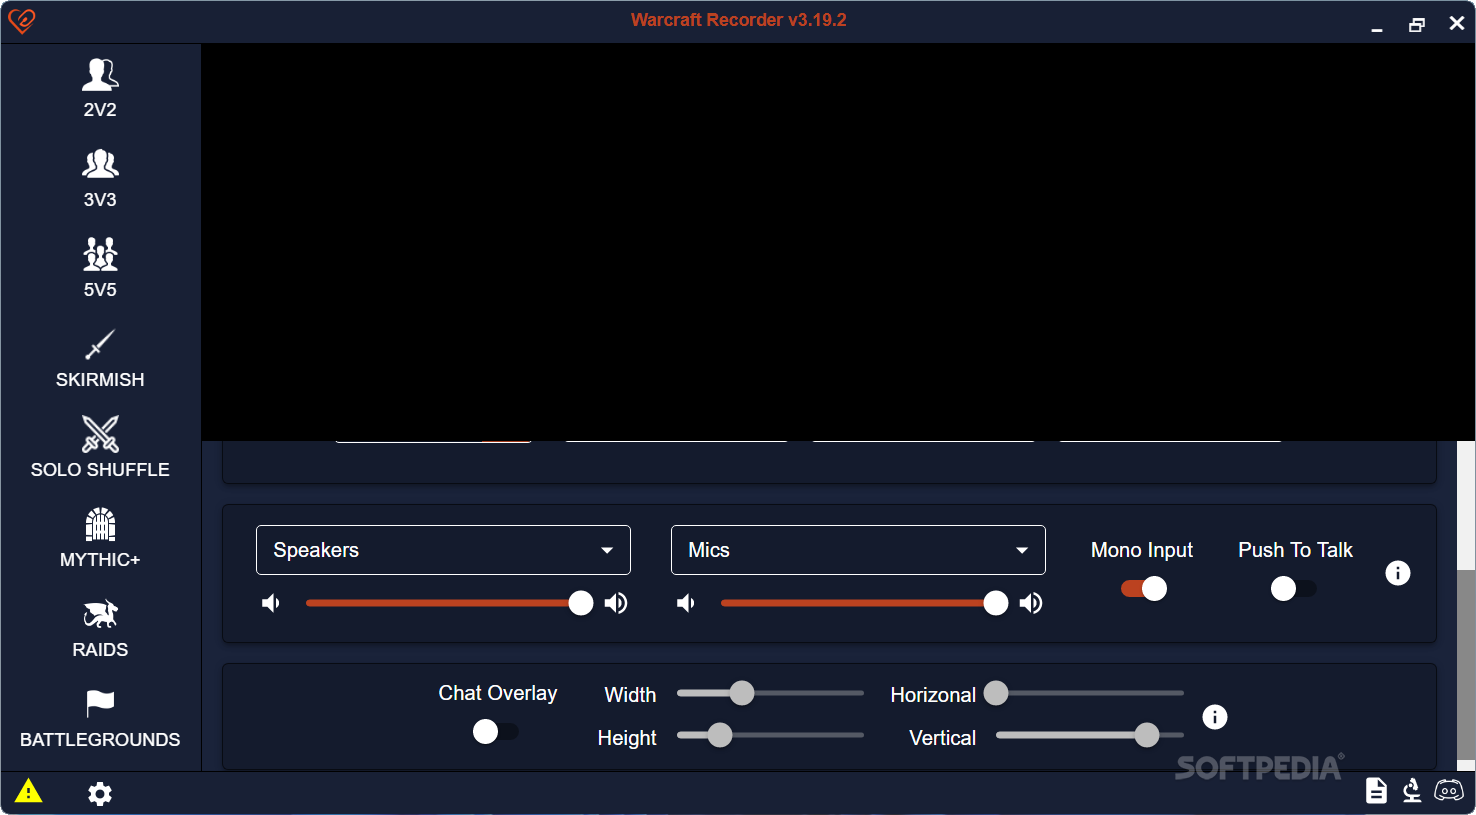Click the black video preview area
The image size is (1476, 815).
tap(838, 242)
